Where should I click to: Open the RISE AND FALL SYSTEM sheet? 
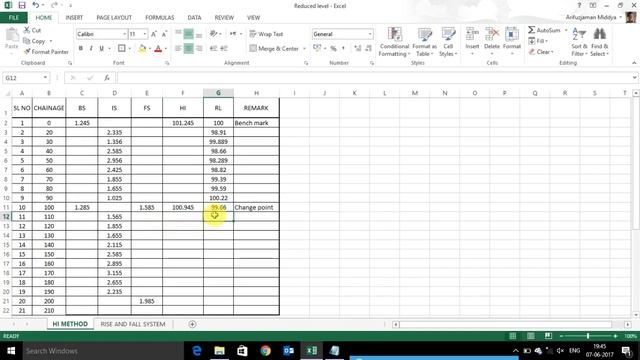[x=133, y=324]
